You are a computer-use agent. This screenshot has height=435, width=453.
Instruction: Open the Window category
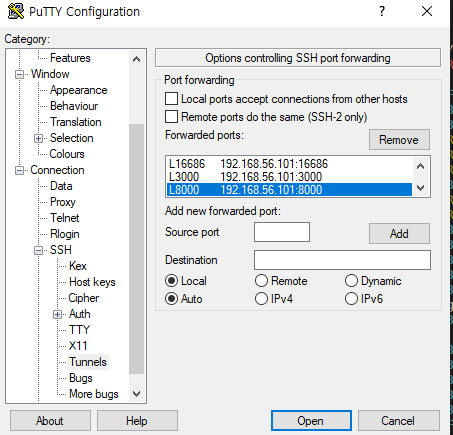(x=50, y=74)
